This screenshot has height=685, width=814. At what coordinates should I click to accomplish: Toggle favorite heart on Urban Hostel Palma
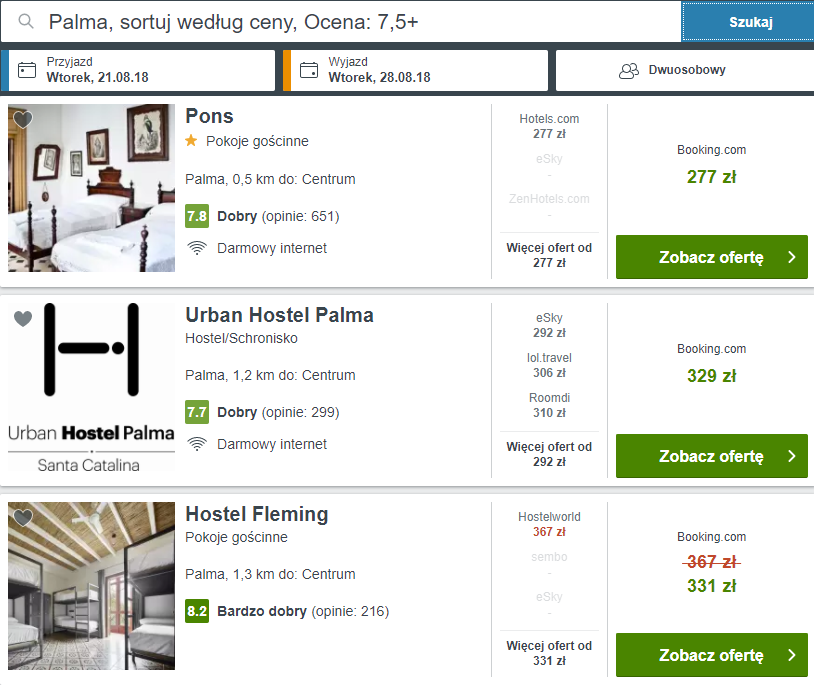23,318
